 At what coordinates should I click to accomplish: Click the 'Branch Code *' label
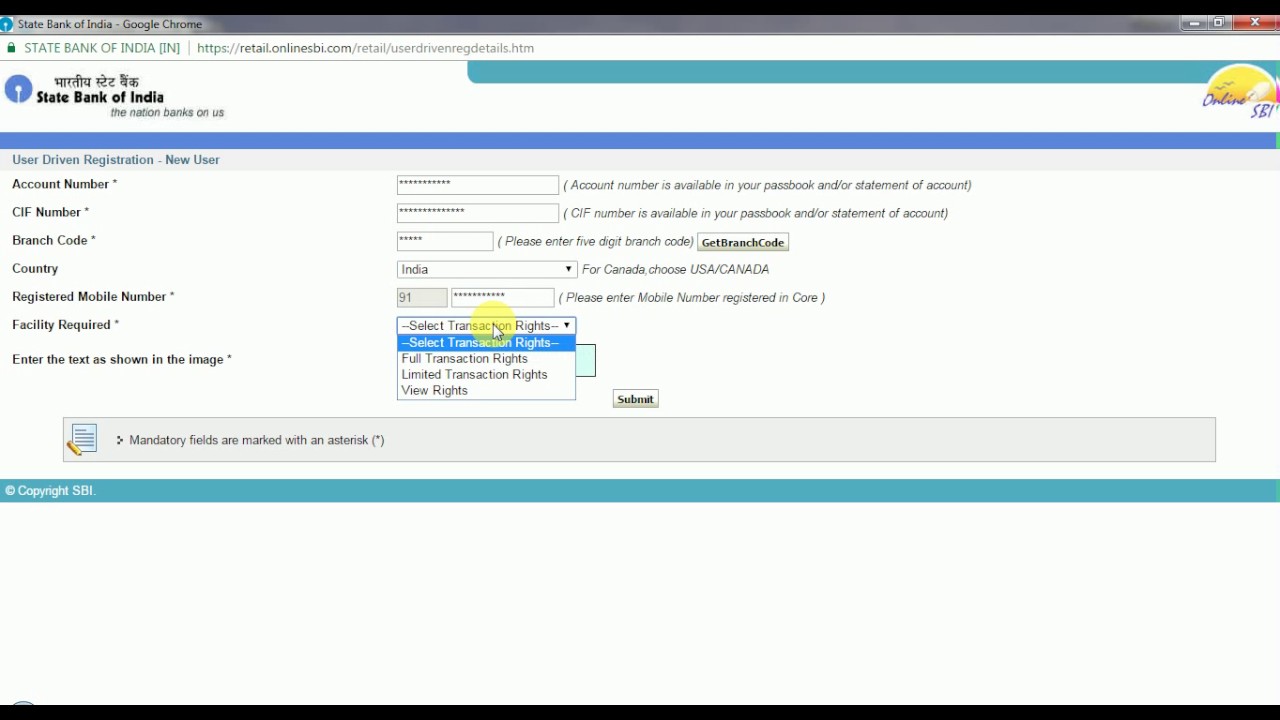click(54, 241)
